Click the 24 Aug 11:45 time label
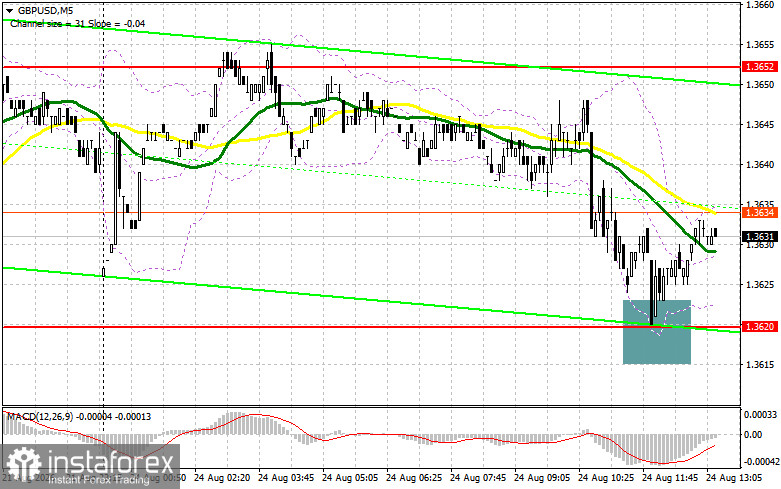Viewport: 781px width, 489px height. point(670,478)
